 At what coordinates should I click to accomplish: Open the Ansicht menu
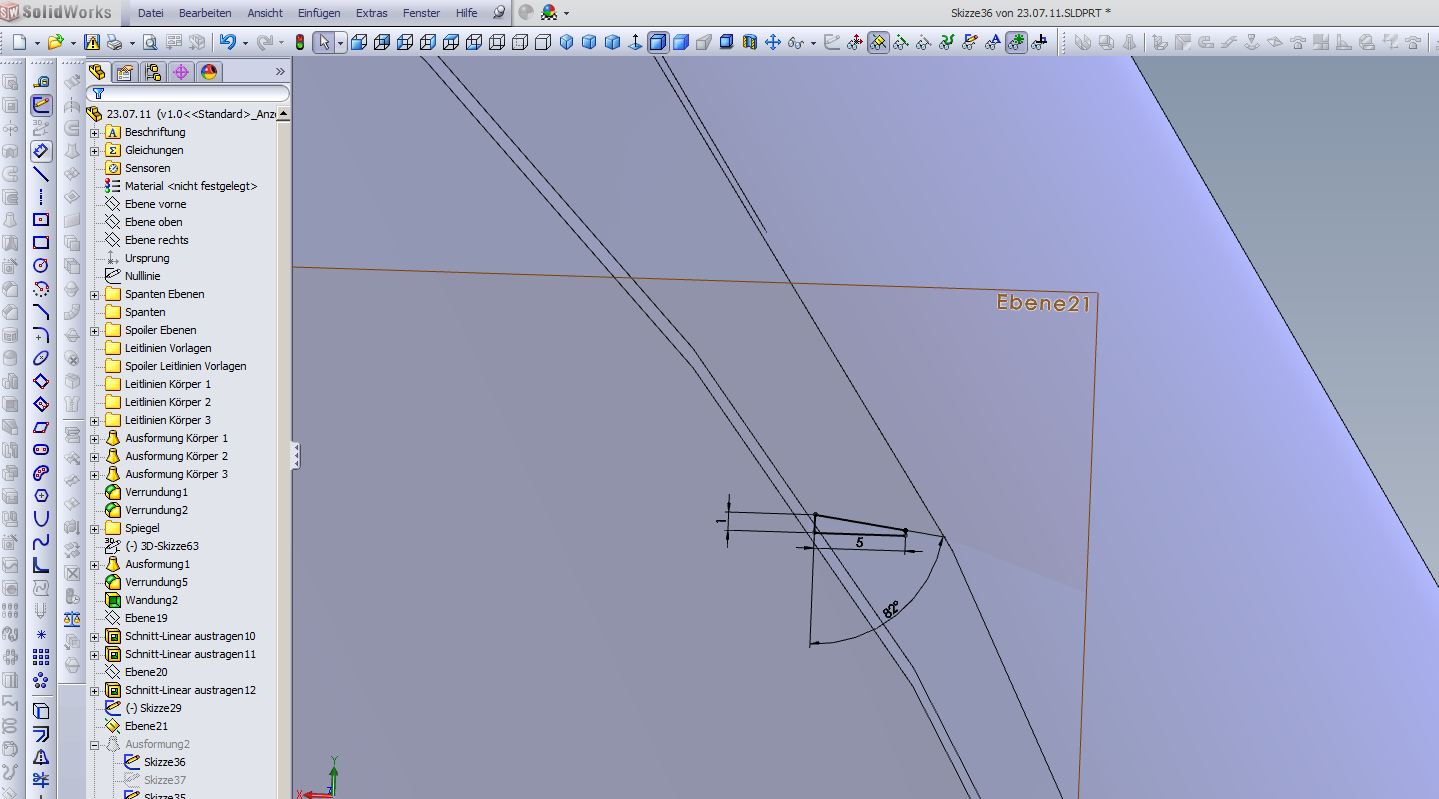click(265, 13)
